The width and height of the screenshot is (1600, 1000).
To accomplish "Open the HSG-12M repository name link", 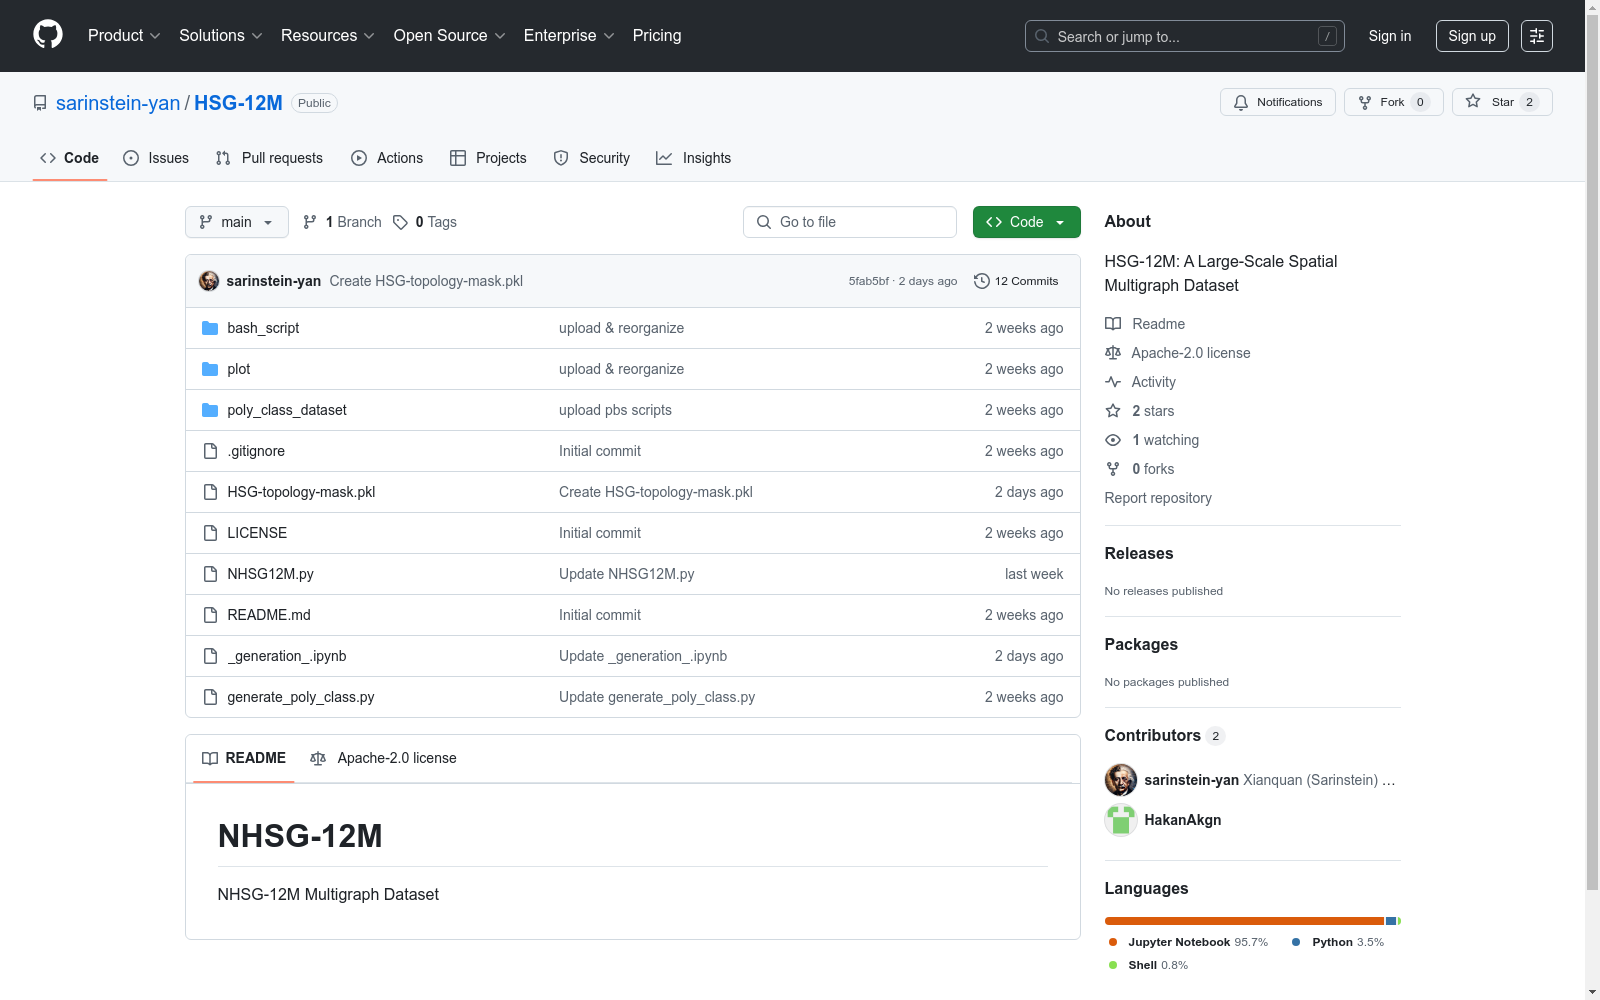I will pos(238,103).
